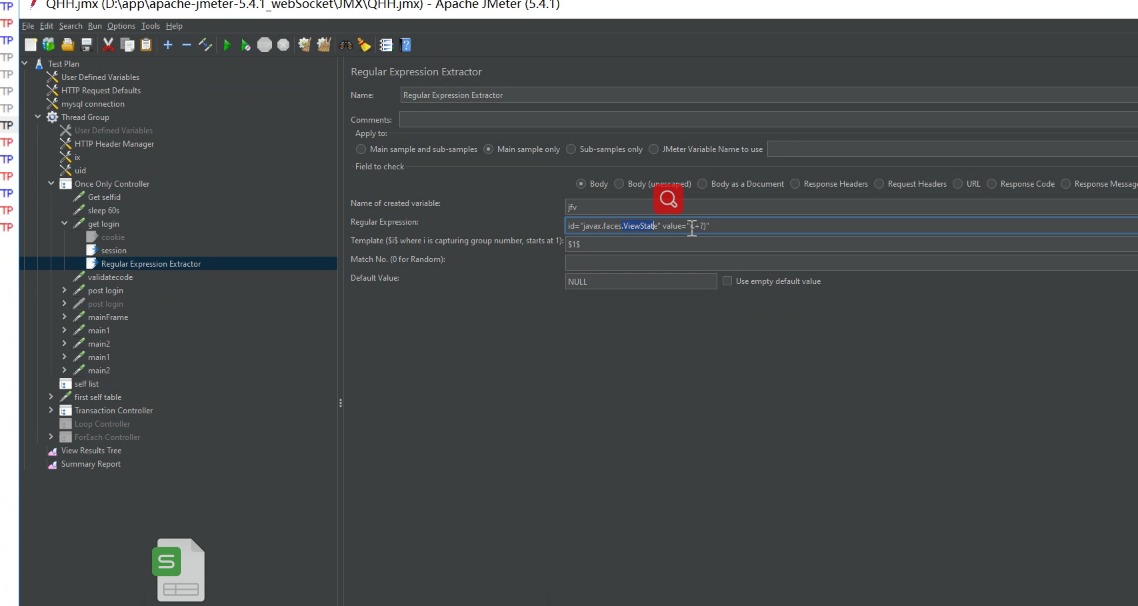Select Main sample only radio button
This screenshot has width=1138, height=606.
(488, 149)
